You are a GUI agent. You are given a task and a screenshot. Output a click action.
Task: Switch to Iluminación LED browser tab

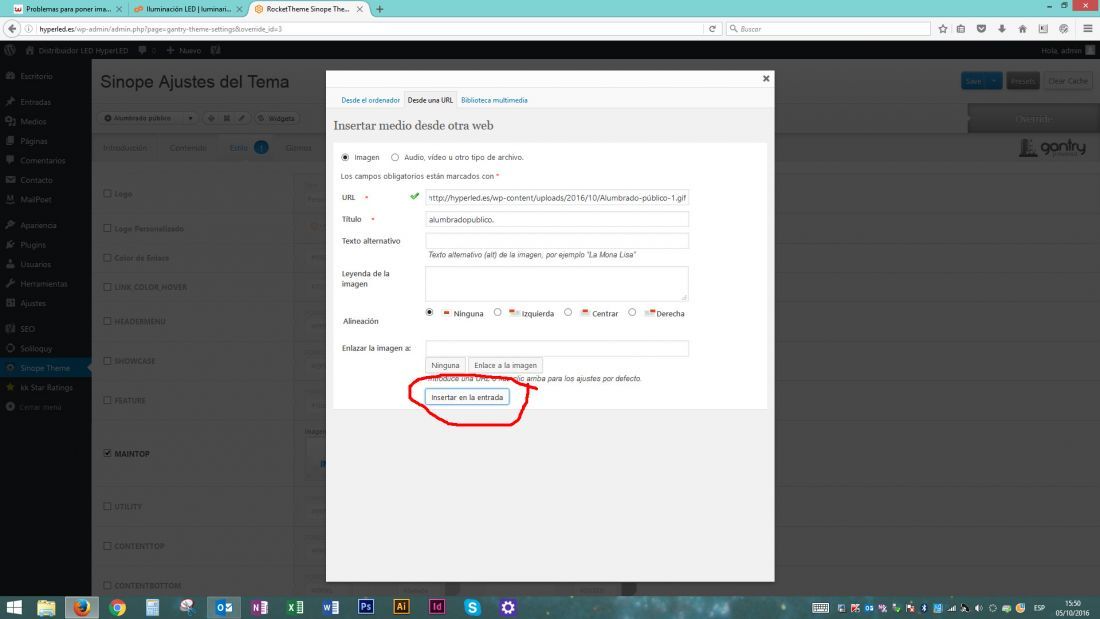pos(188,9)
